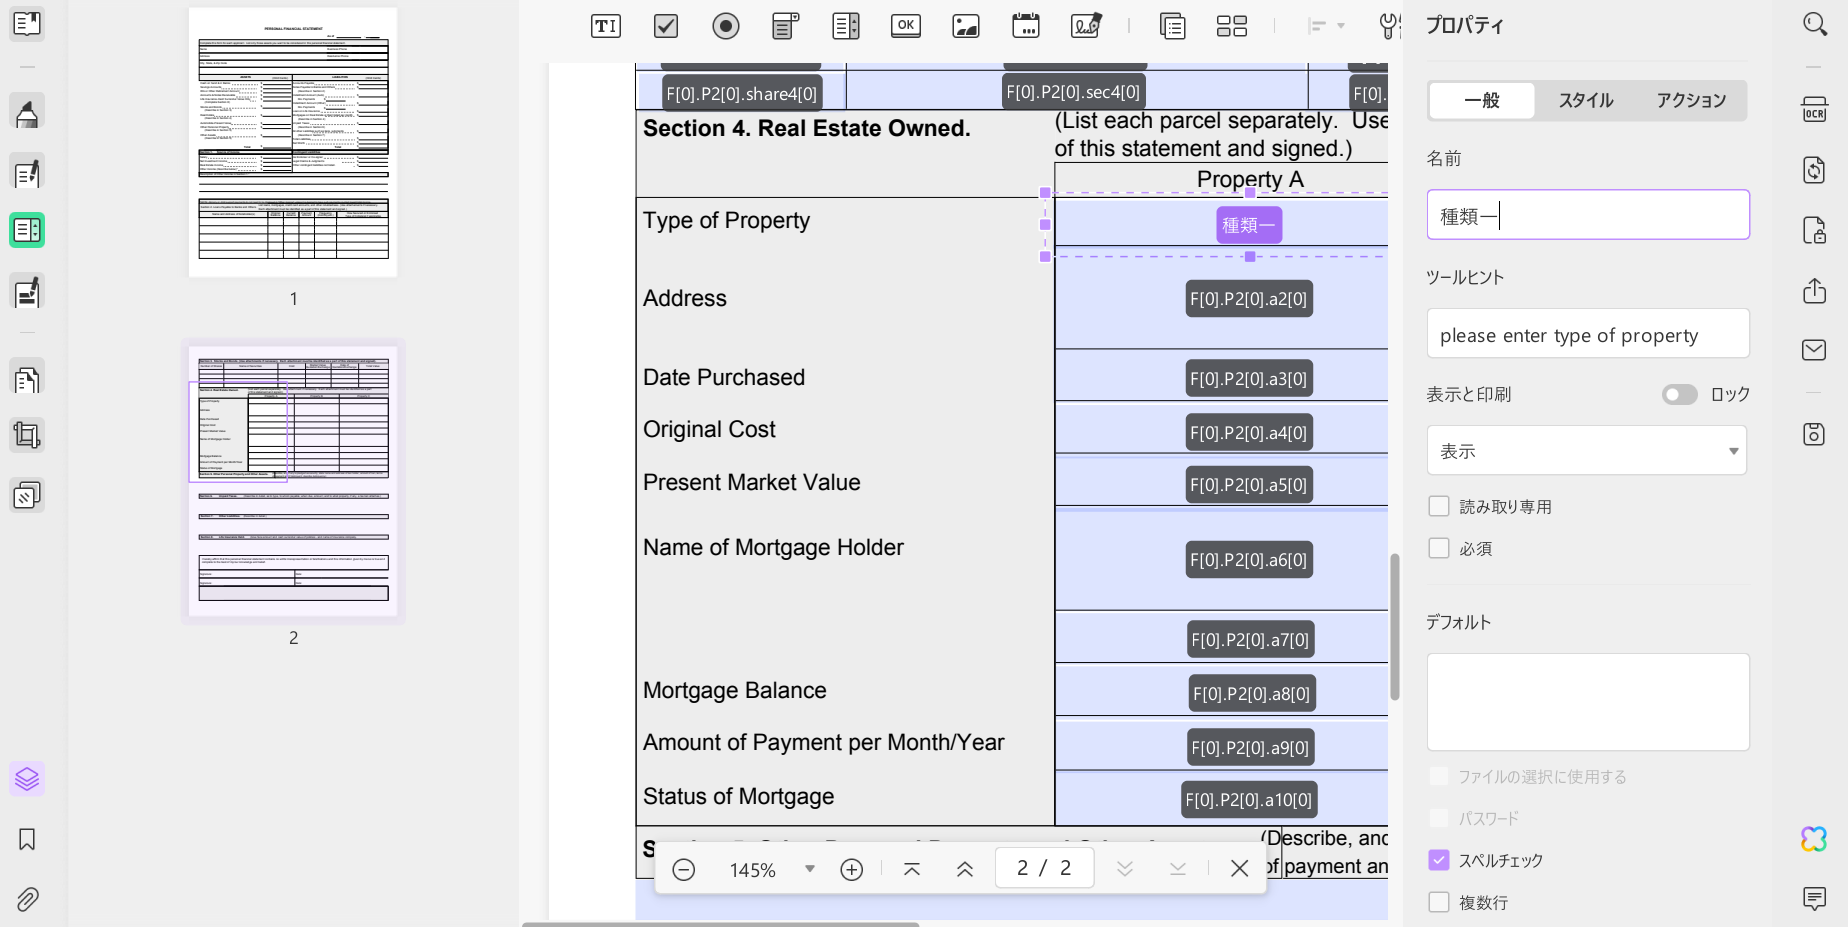Select the active form preparation tool

pyautogui.click(x=27, y=230)
